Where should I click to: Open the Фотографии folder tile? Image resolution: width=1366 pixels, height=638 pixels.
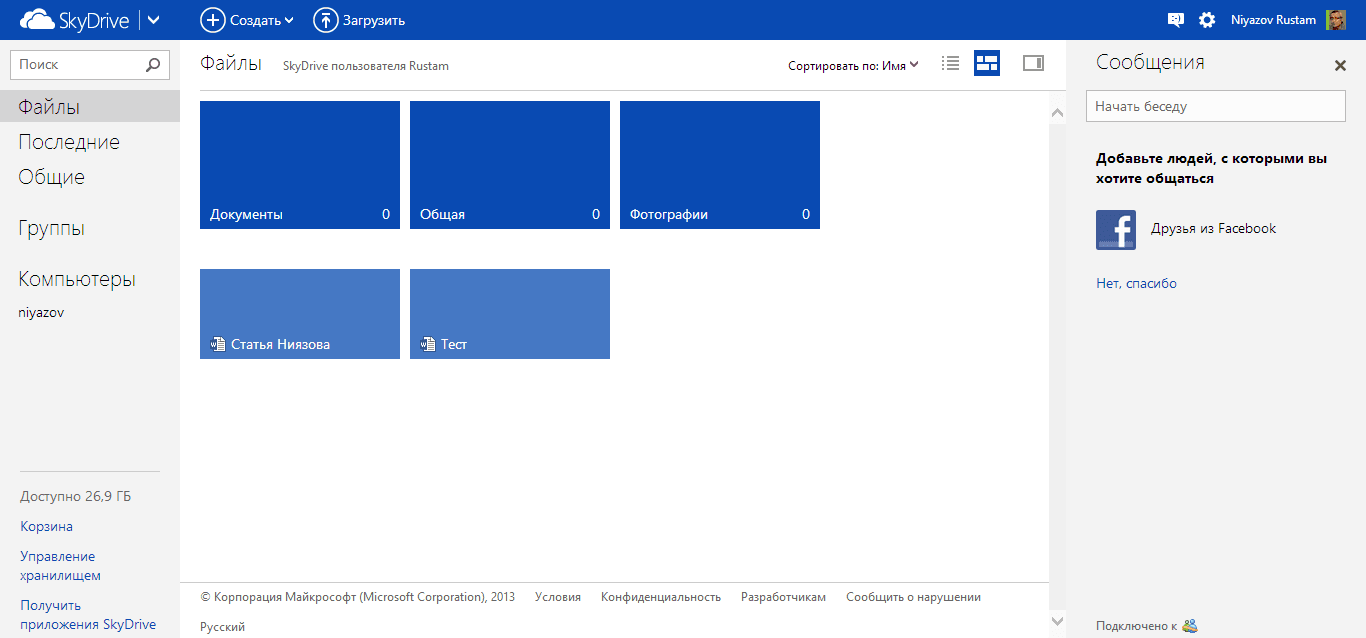[x=720, y=165]
